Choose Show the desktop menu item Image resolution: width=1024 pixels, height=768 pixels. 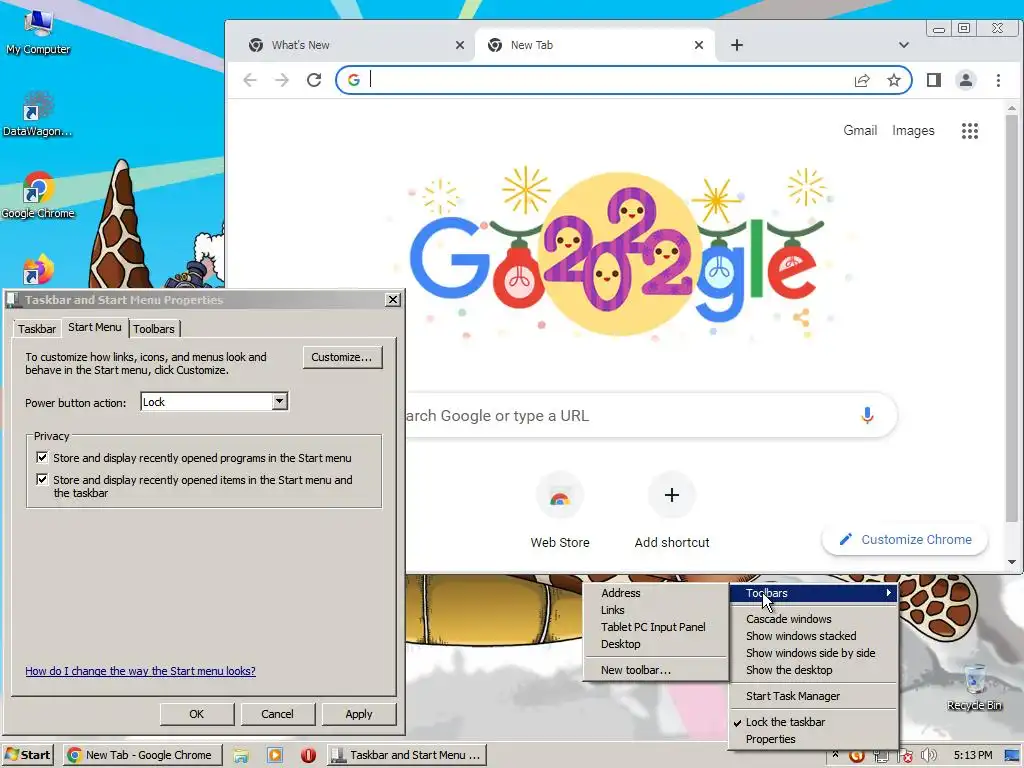coord(814,670)
